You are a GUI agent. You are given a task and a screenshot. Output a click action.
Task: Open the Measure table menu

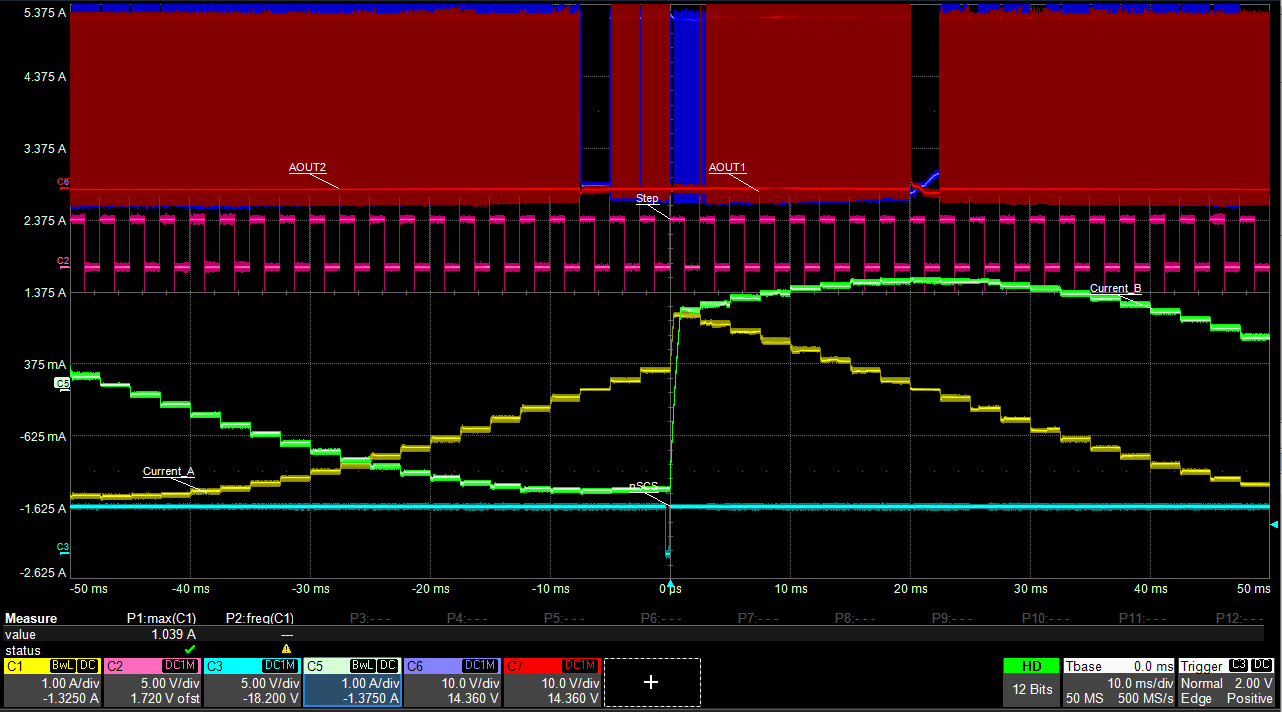30,618
